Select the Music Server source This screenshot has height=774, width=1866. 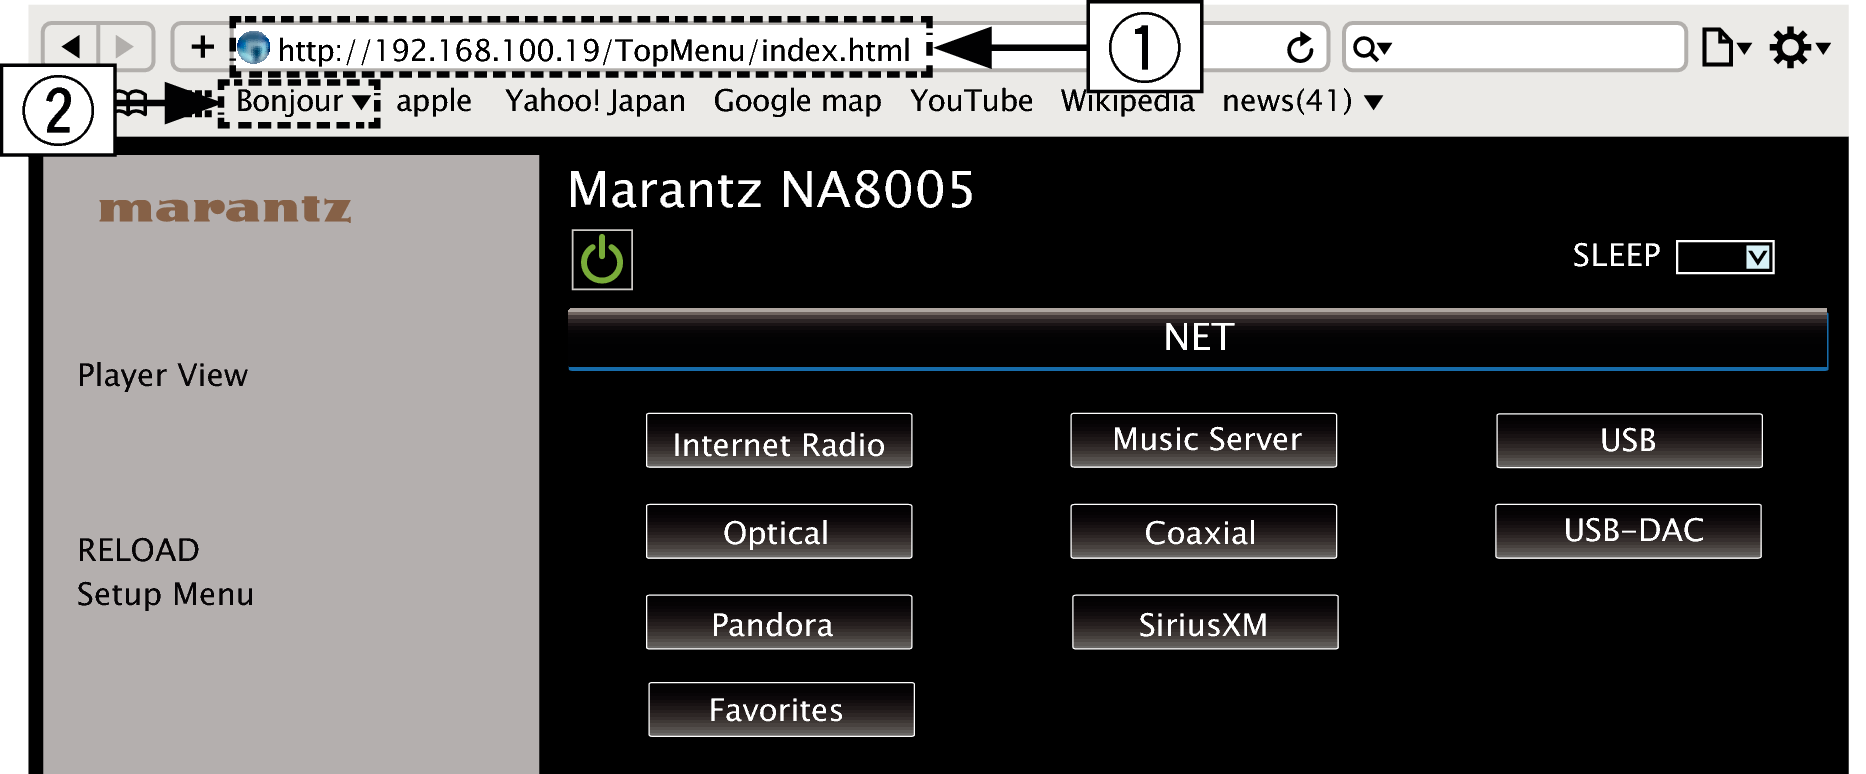coord(1204,440)
